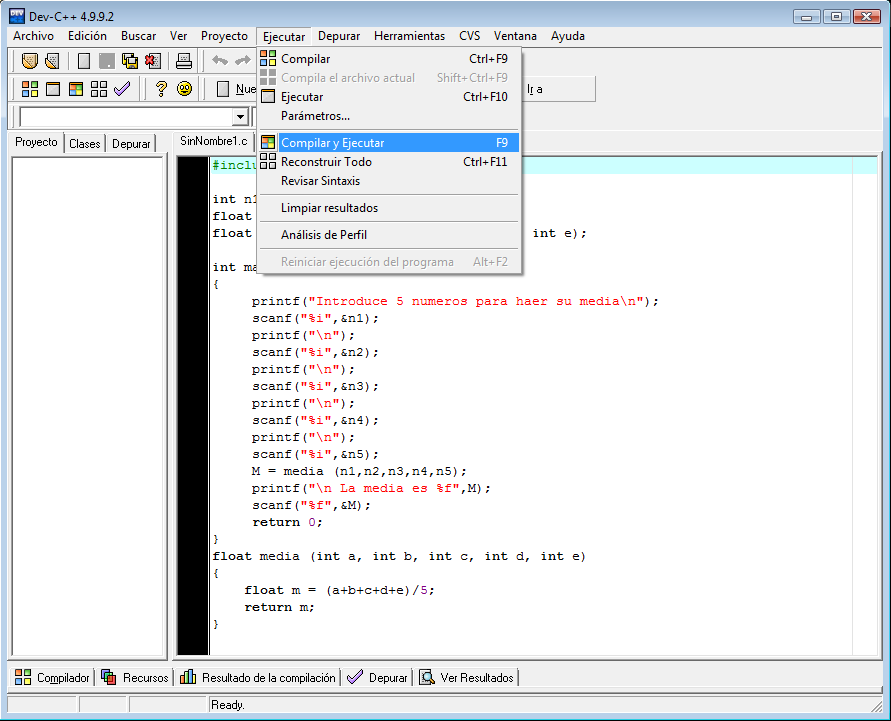Click the black editor gutter margin
Image resolution: width=891 pixels, height=721 pixels.
pos(193,406)
